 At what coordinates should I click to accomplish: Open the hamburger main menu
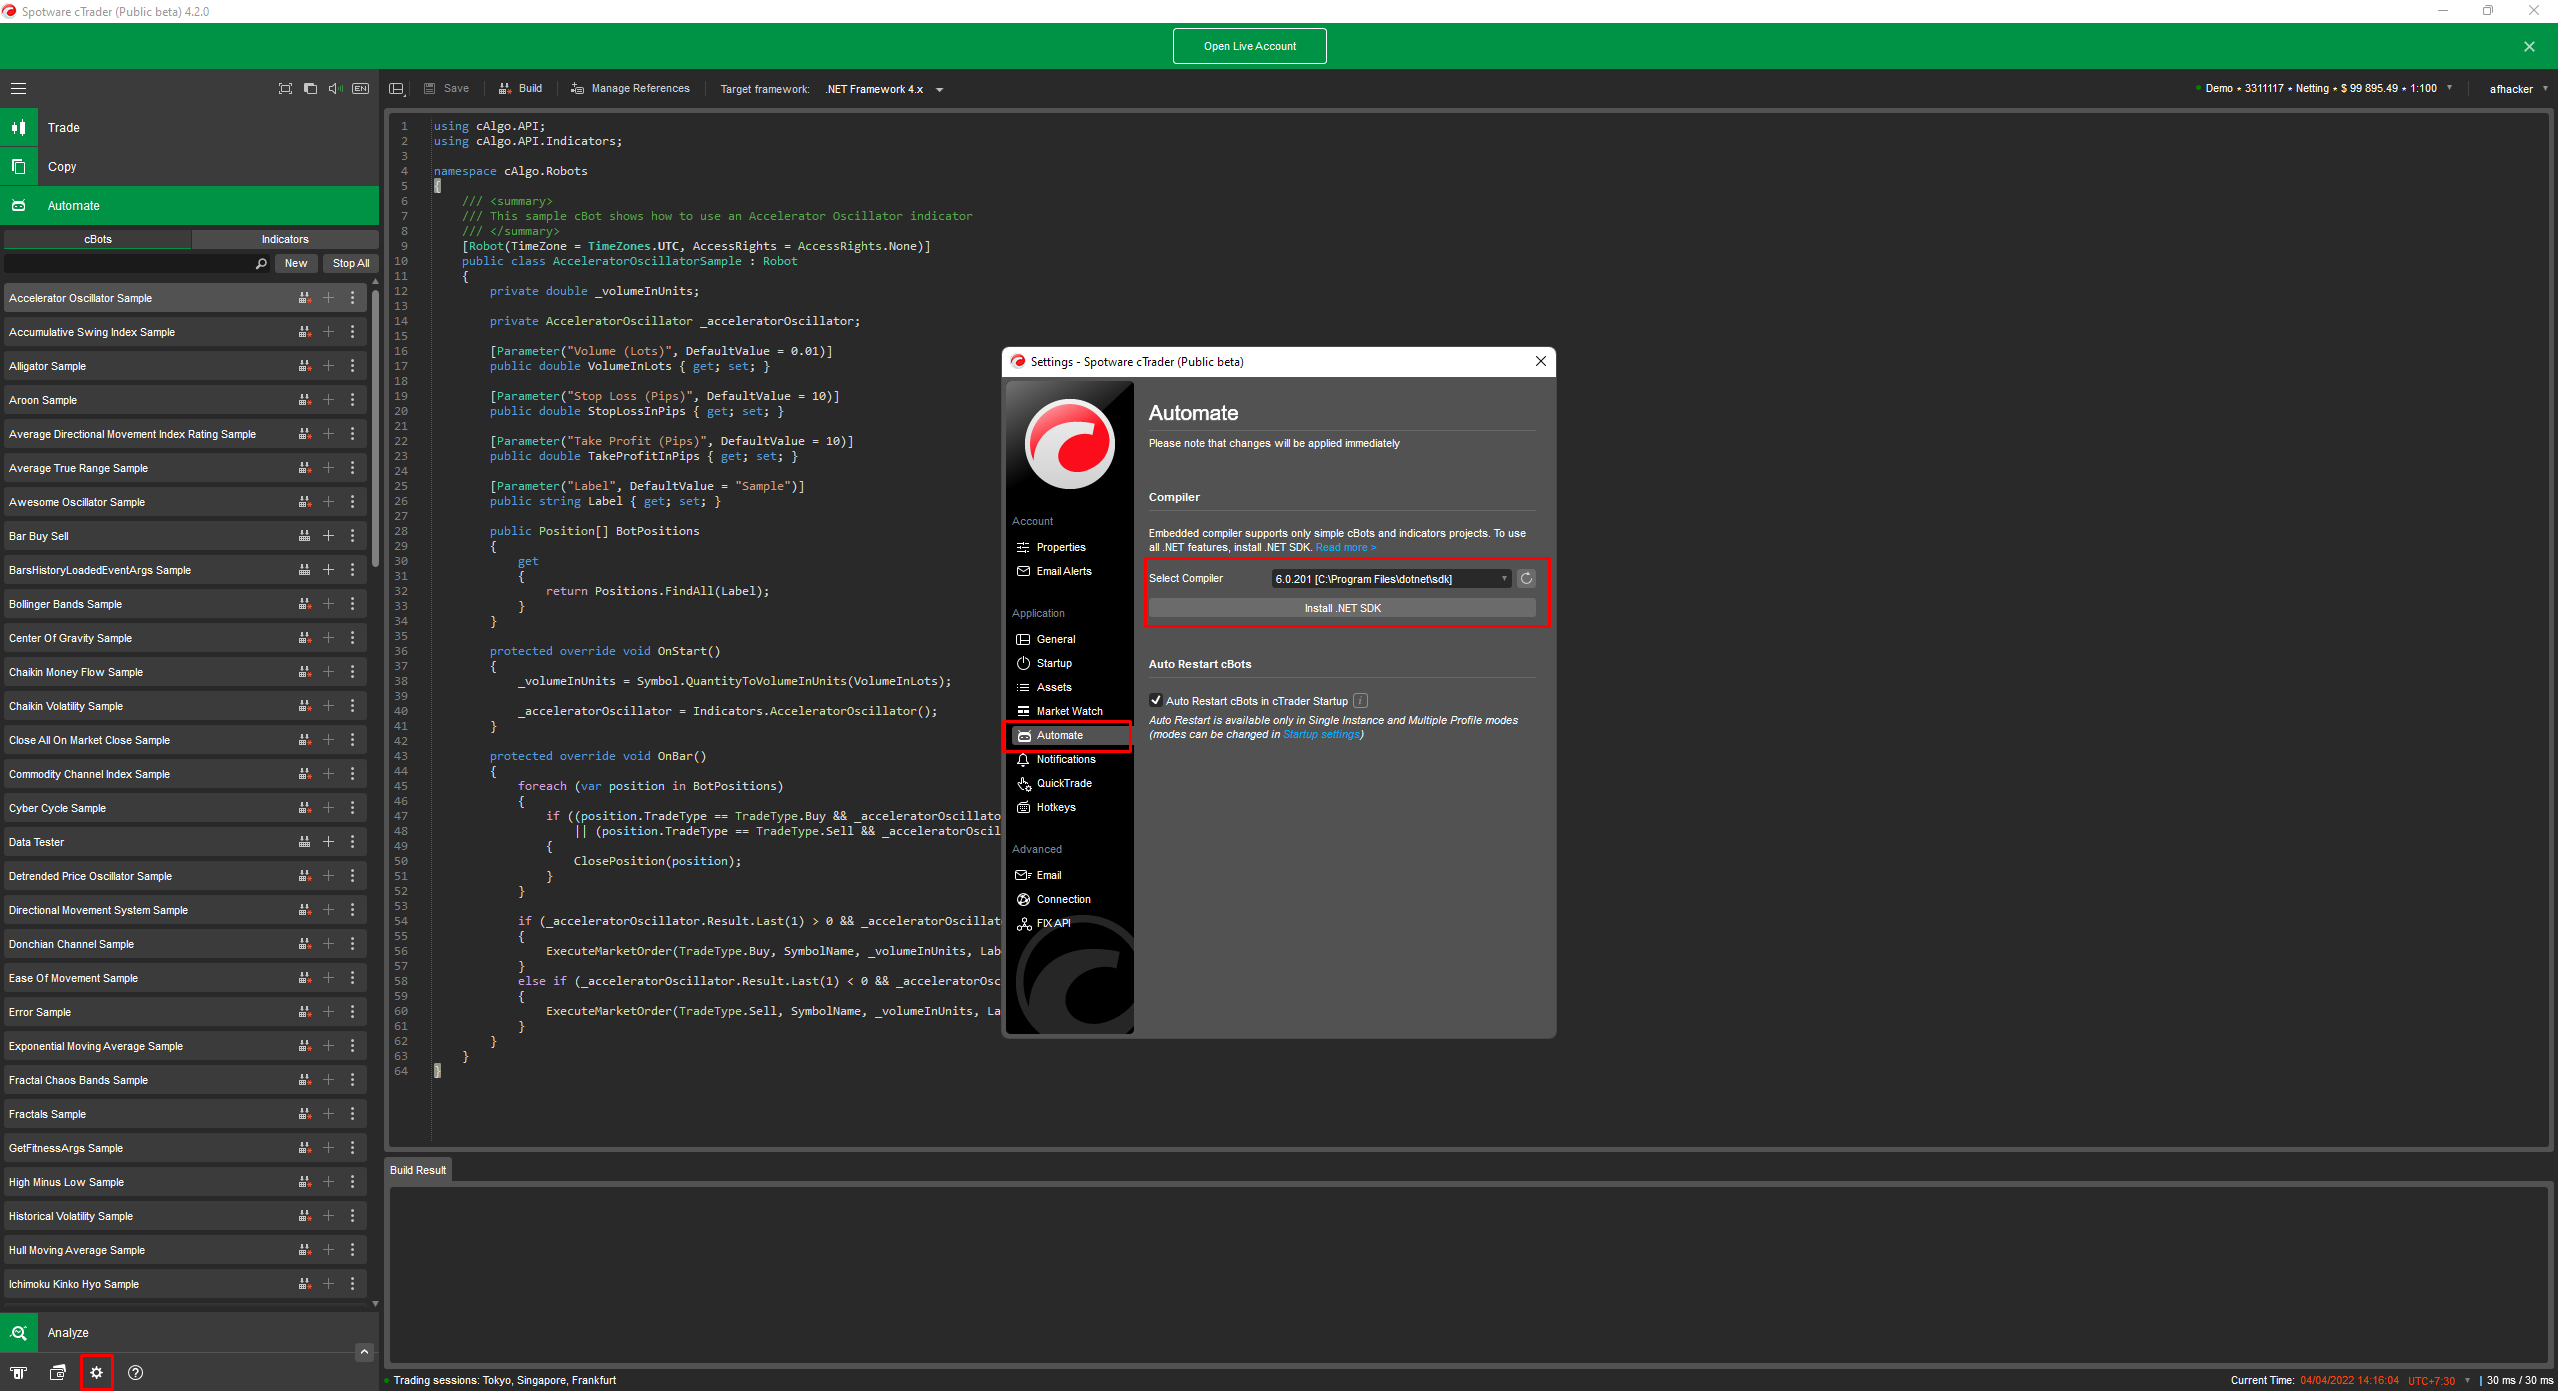pos(18,89)
